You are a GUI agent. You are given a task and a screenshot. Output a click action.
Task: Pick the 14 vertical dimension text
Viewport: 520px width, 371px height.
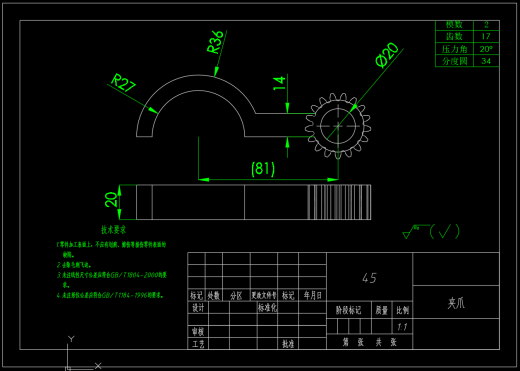279,83
